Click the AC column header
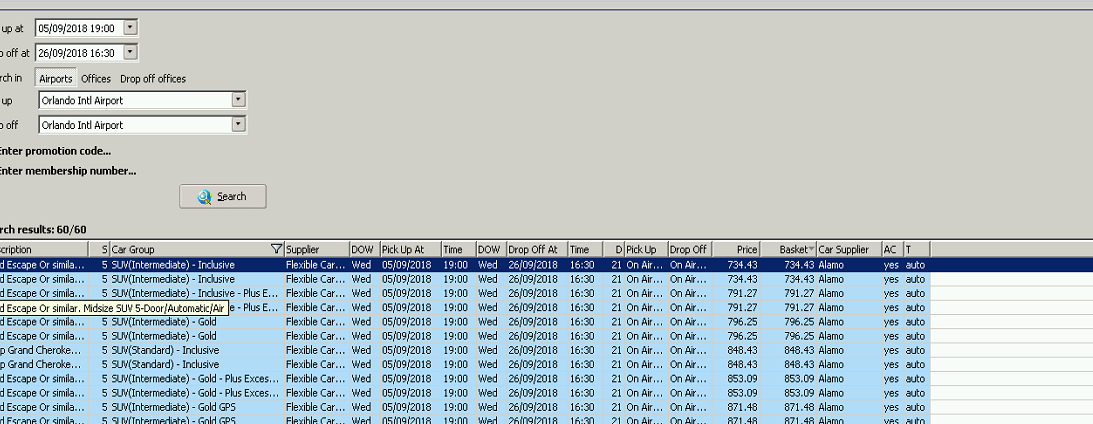The width and height of the screenshot is (1093, 424). pyautogui.click(x=892, y=249)
